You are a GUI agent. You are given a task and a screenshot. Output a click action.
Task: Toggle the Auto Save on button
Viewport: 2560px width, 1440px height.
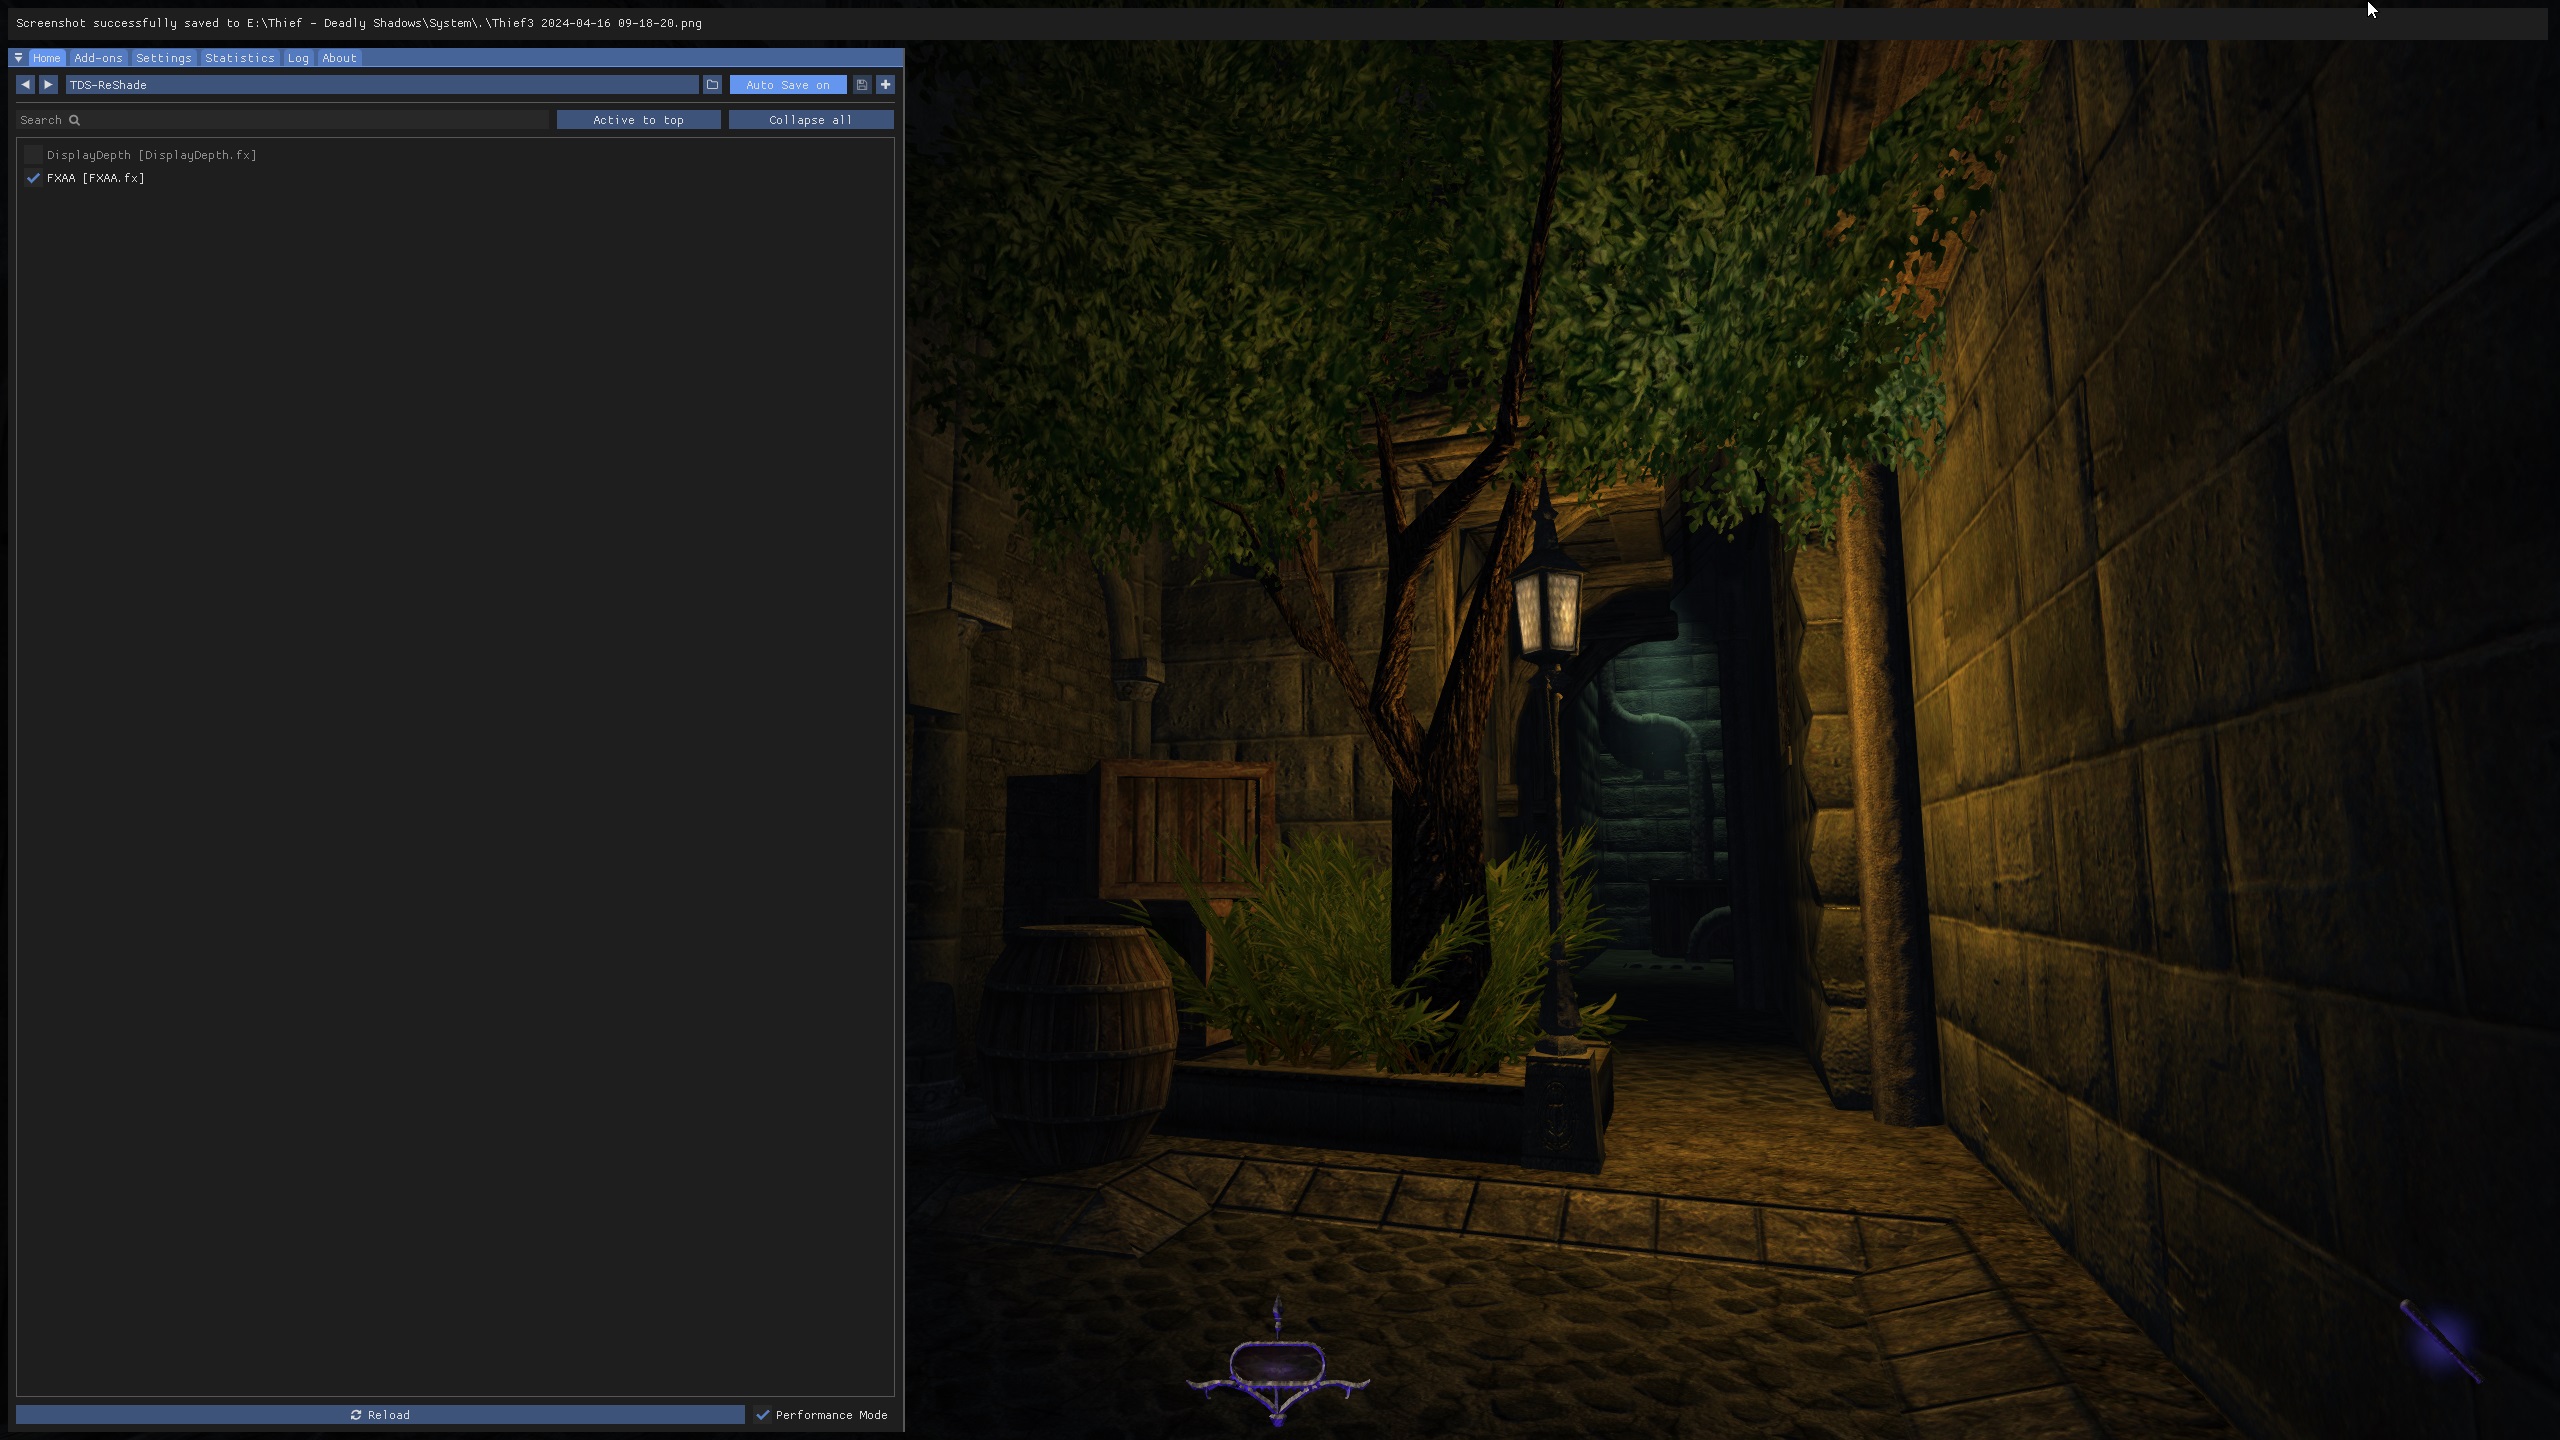pos(788,85)
